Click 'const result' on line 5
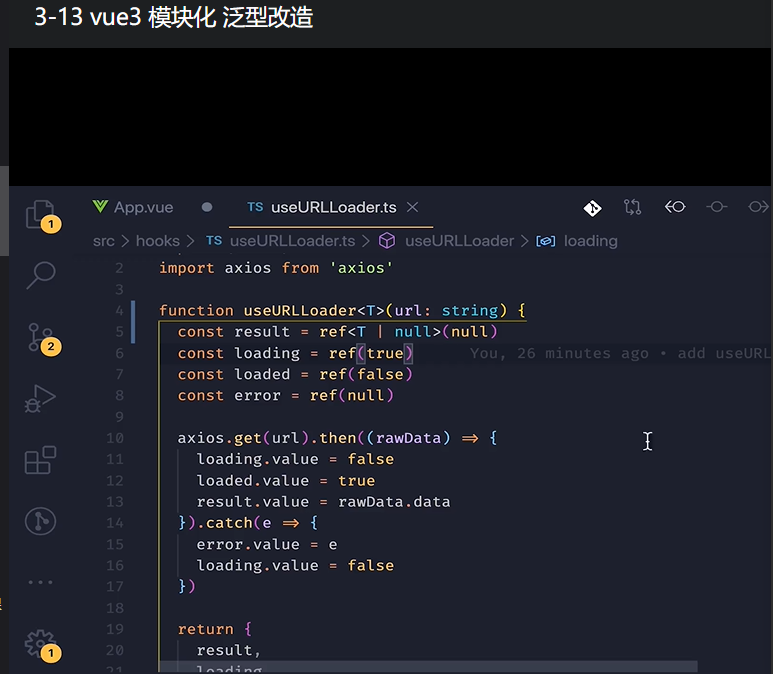Viewport: 773px width, 674px height. click(x=234, y=332)
